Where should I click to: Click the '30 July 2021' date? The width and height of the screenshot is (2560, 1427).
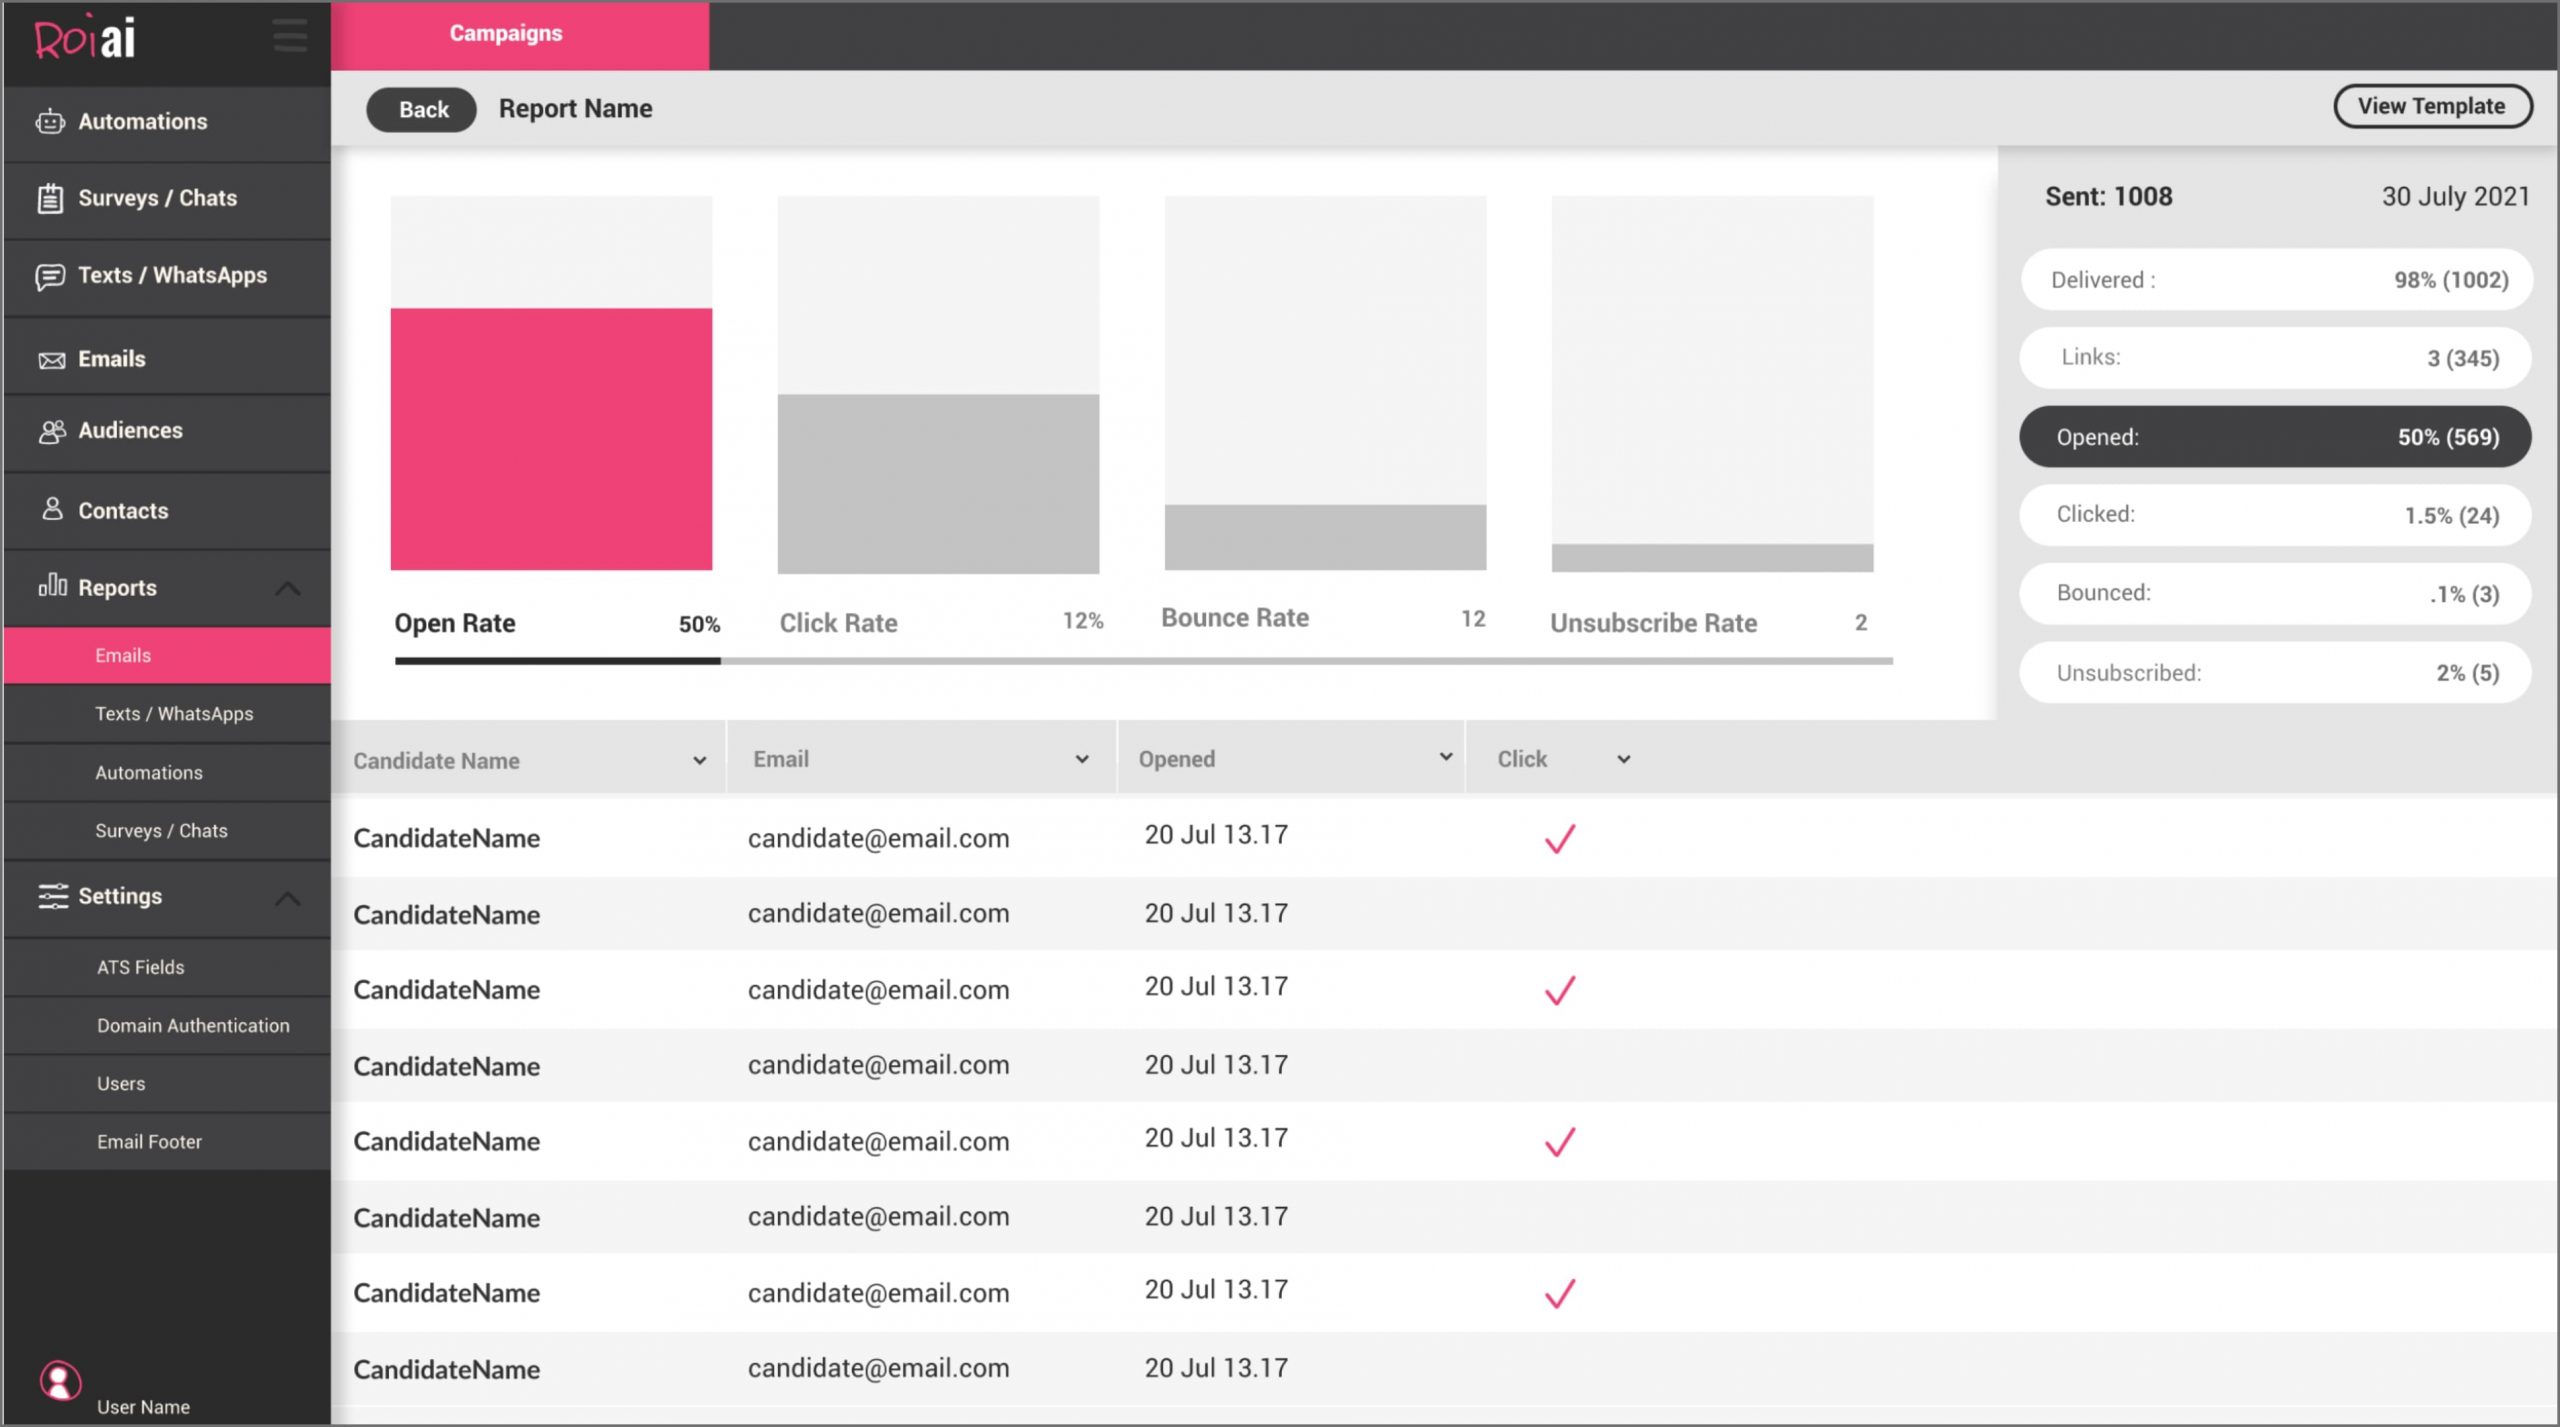coord(2455,197)
